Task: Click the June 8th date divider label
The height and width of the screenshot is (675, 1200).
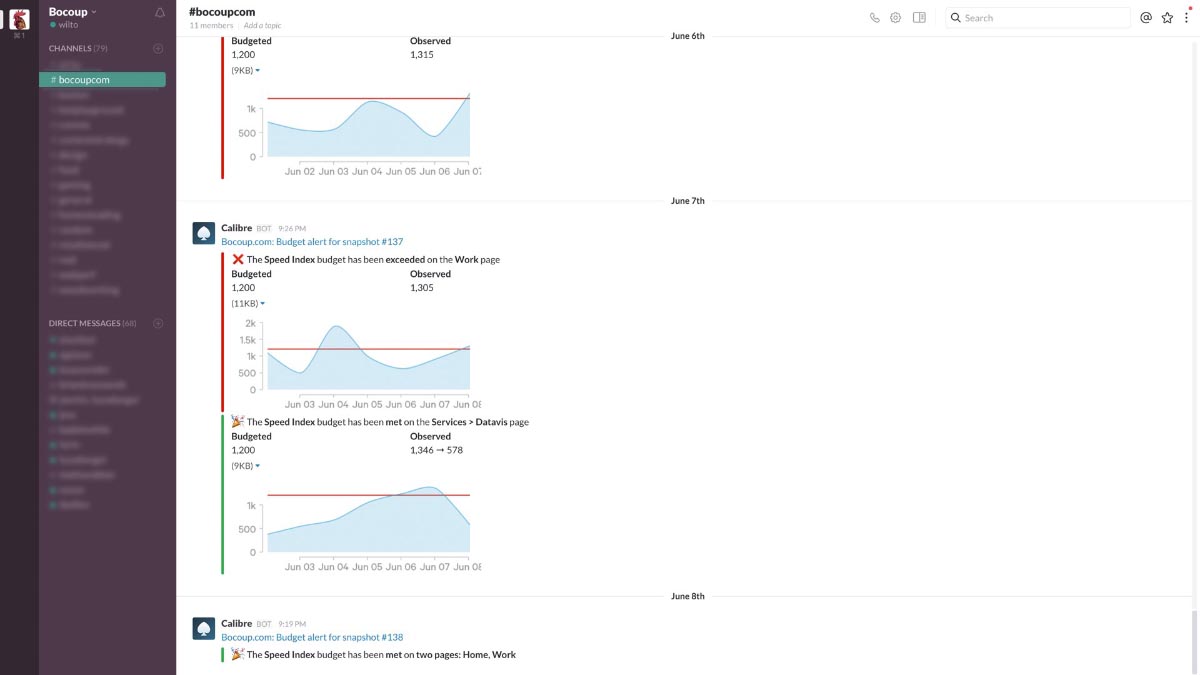Action: point(688,596)
